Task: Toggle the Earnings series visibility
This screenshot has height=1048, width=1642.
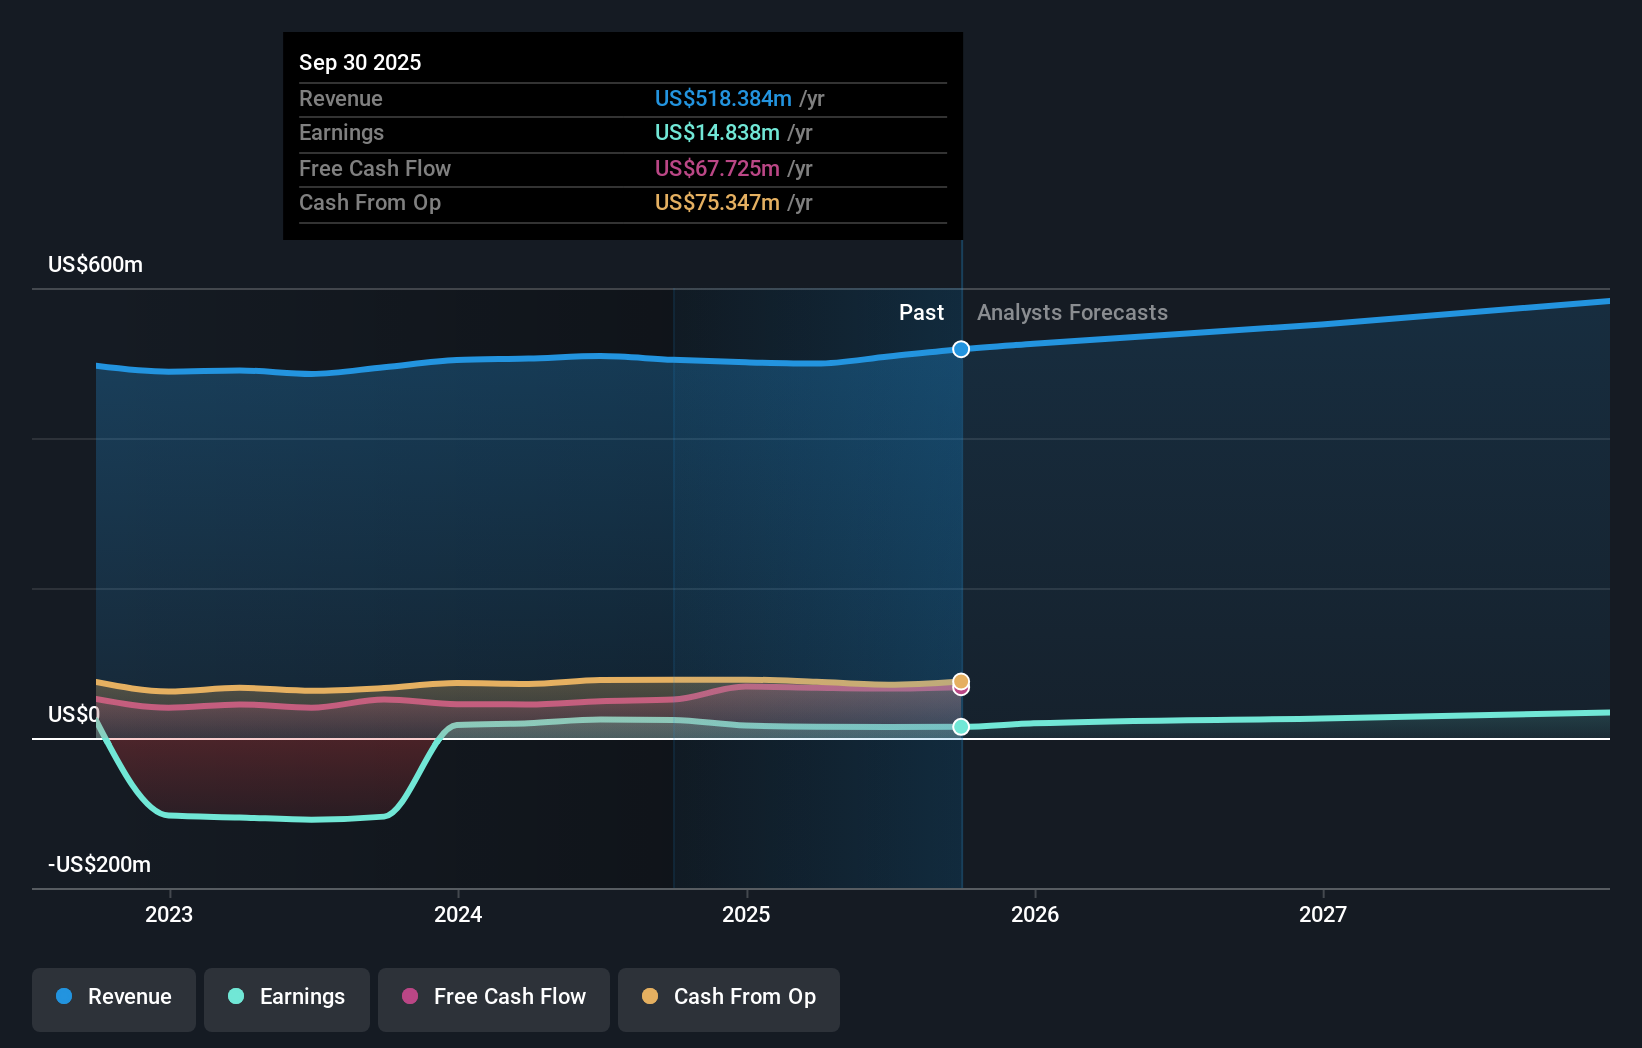Action: tap(287, 997)
